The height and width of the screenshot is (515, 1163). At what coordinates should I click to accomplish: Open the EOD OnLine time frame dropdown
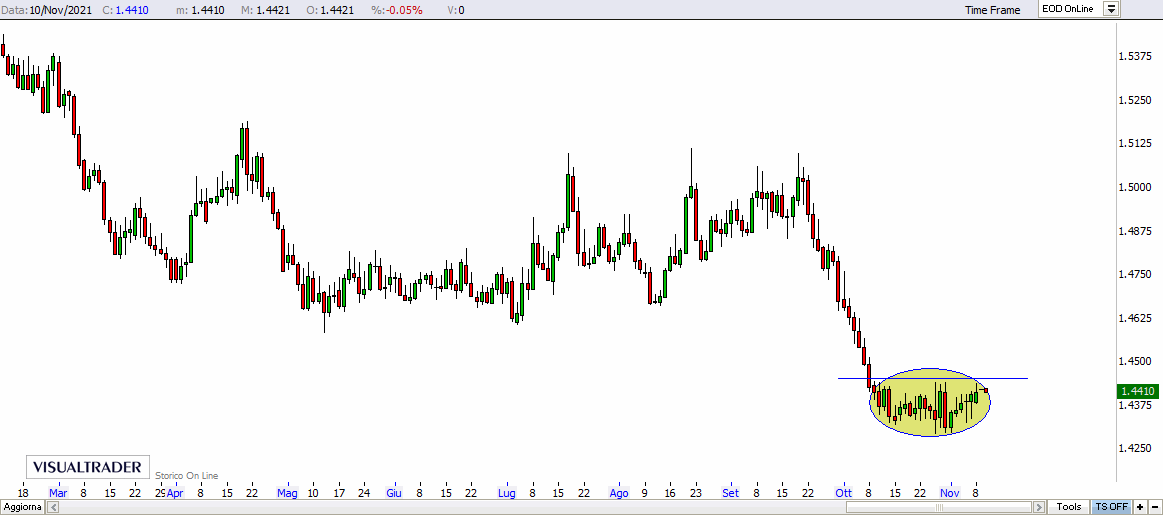coord(1111,10)
